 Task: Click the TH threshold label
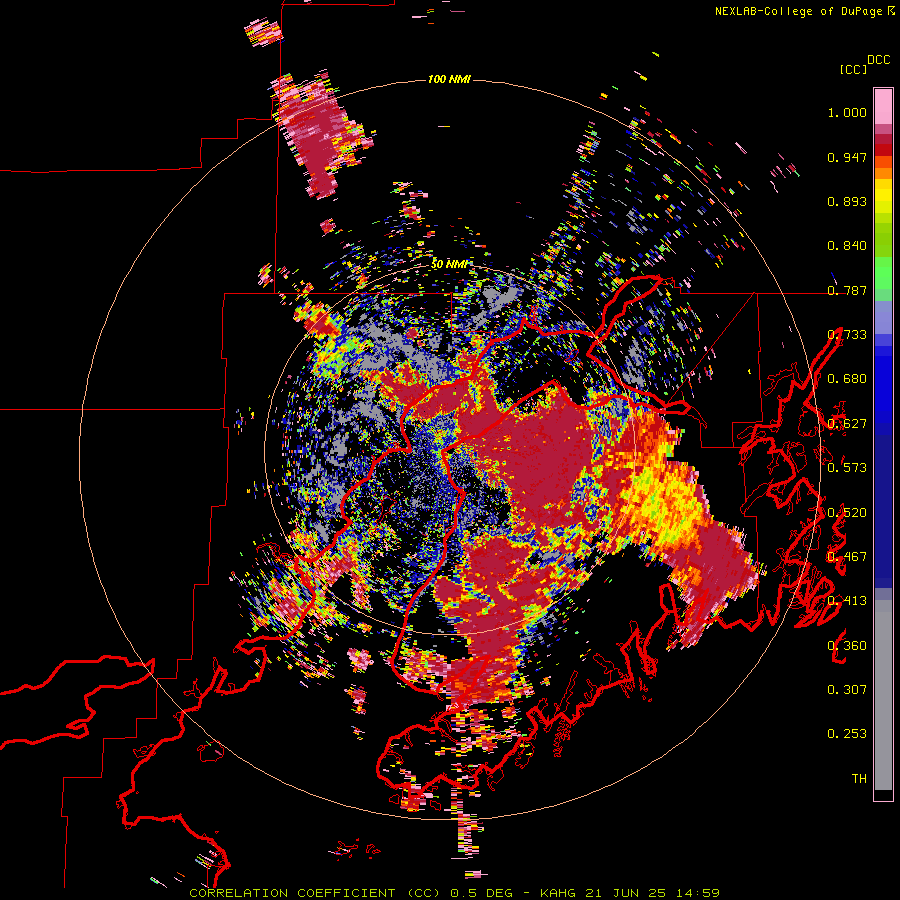pyautogui.click(x=859, y=779)
